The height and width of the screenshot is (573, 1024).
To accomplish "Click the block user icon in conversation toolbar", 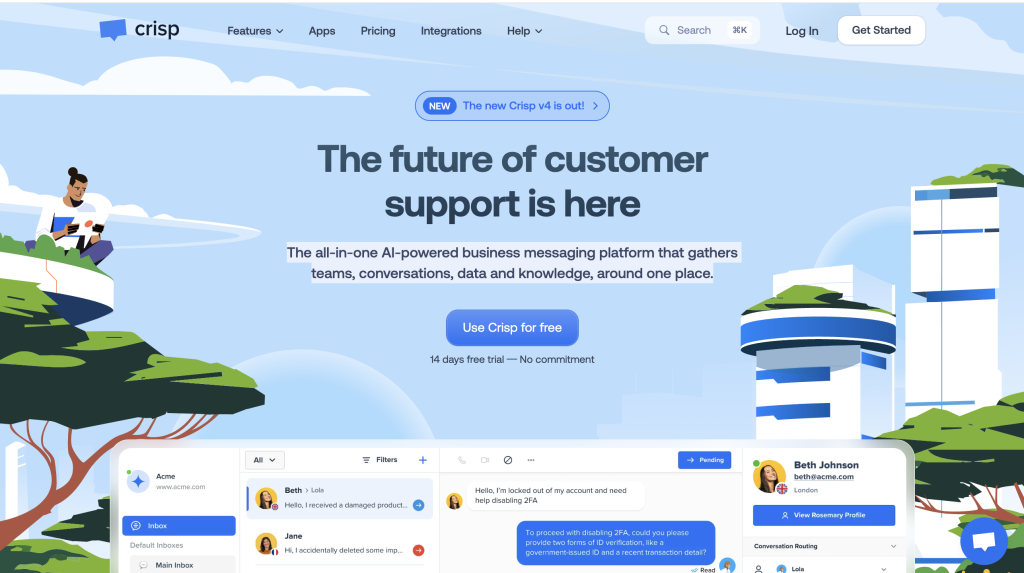I will pos(508,460).
